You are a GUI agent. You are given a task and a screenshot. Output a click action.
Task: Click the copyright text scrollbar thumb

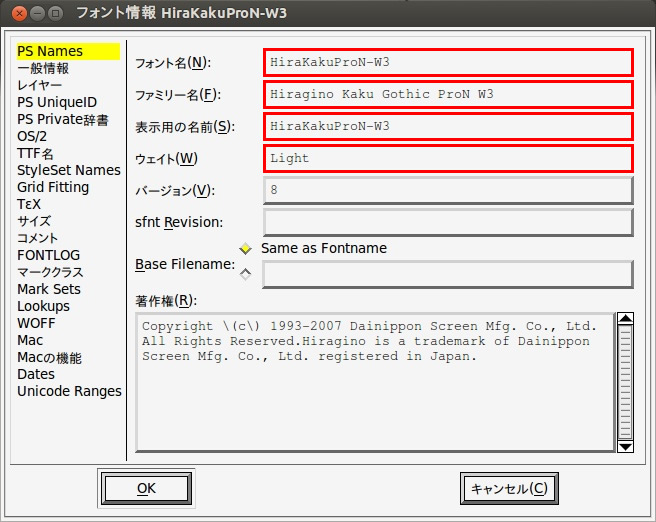[x=625, y=383]
